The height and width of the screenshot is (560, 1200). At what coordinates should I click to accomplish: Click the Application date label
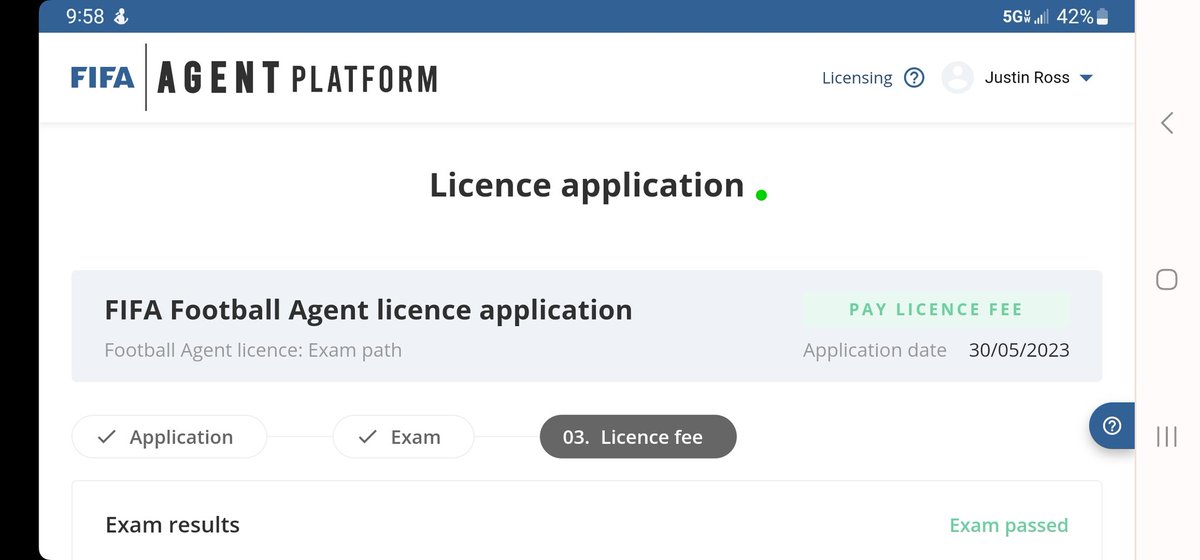(875, 350)
